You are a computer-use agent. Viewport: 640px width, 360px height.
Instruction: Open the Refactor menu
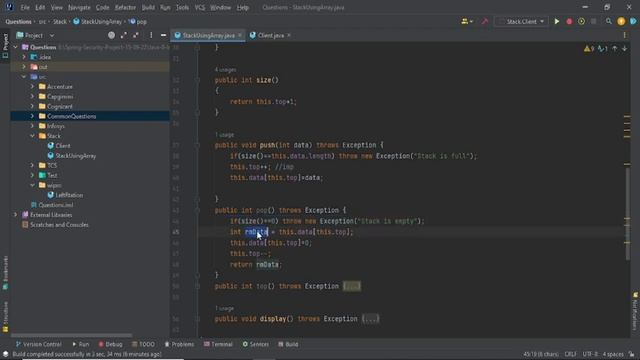pyautogui.click(x=125, y=7)
